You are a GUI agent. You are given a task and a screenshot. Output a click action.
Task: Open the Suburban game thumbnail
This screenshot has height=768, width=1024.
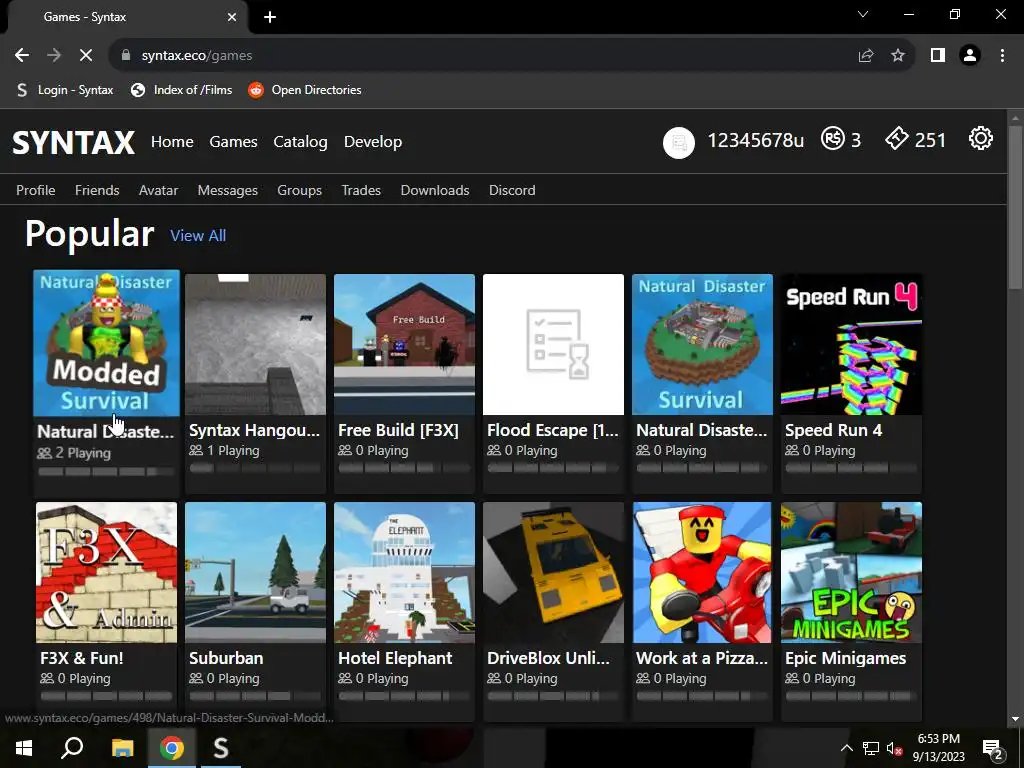click(x=255, y=572)
